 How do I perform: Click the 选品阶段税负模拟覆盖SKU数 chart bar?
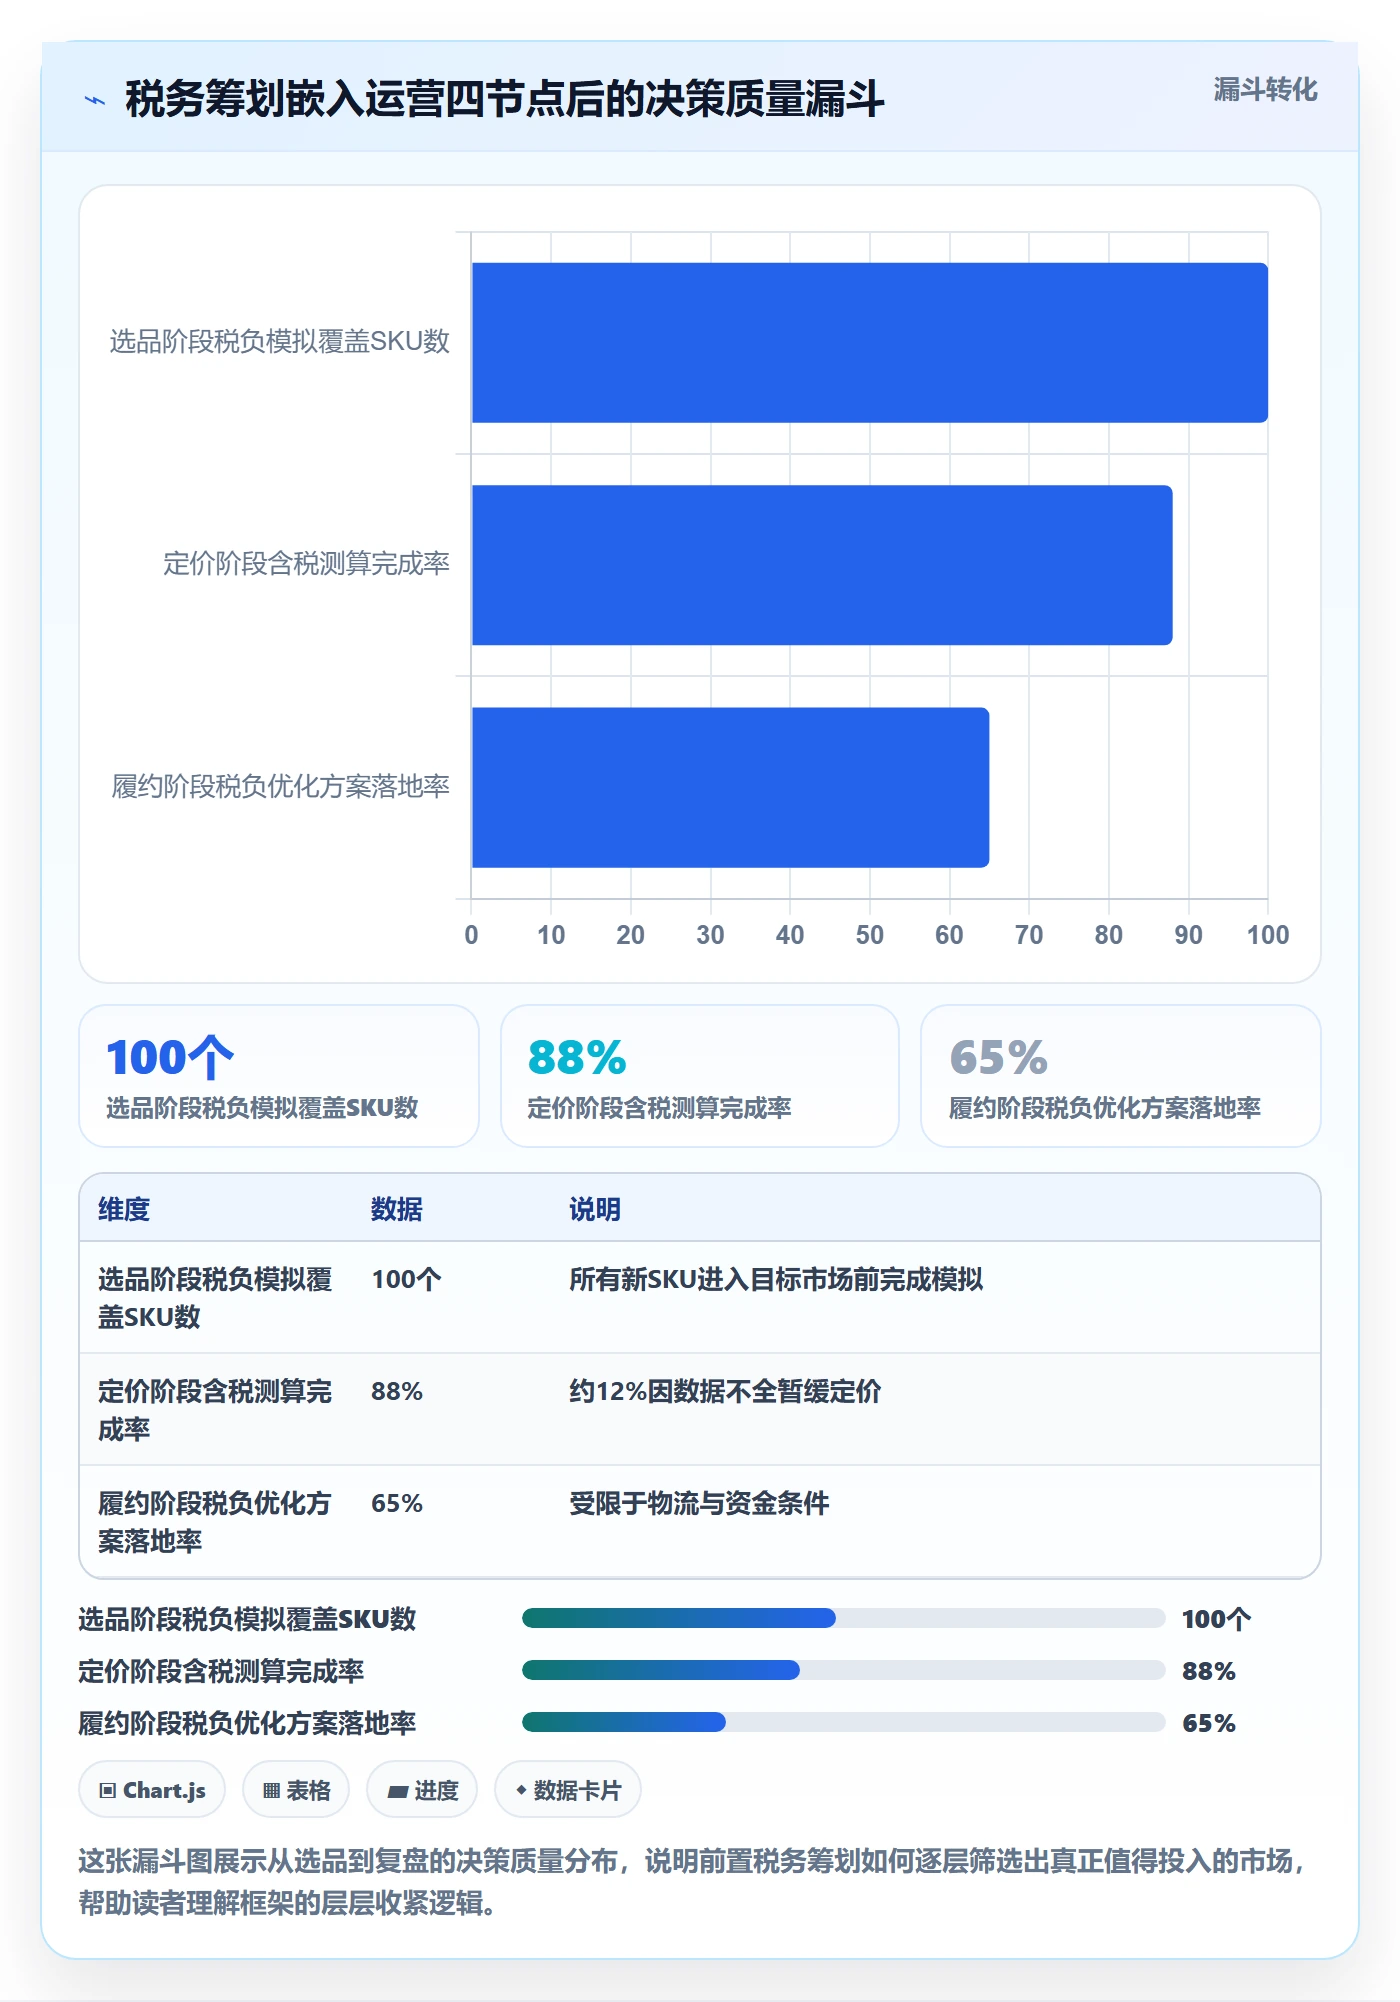870,343
